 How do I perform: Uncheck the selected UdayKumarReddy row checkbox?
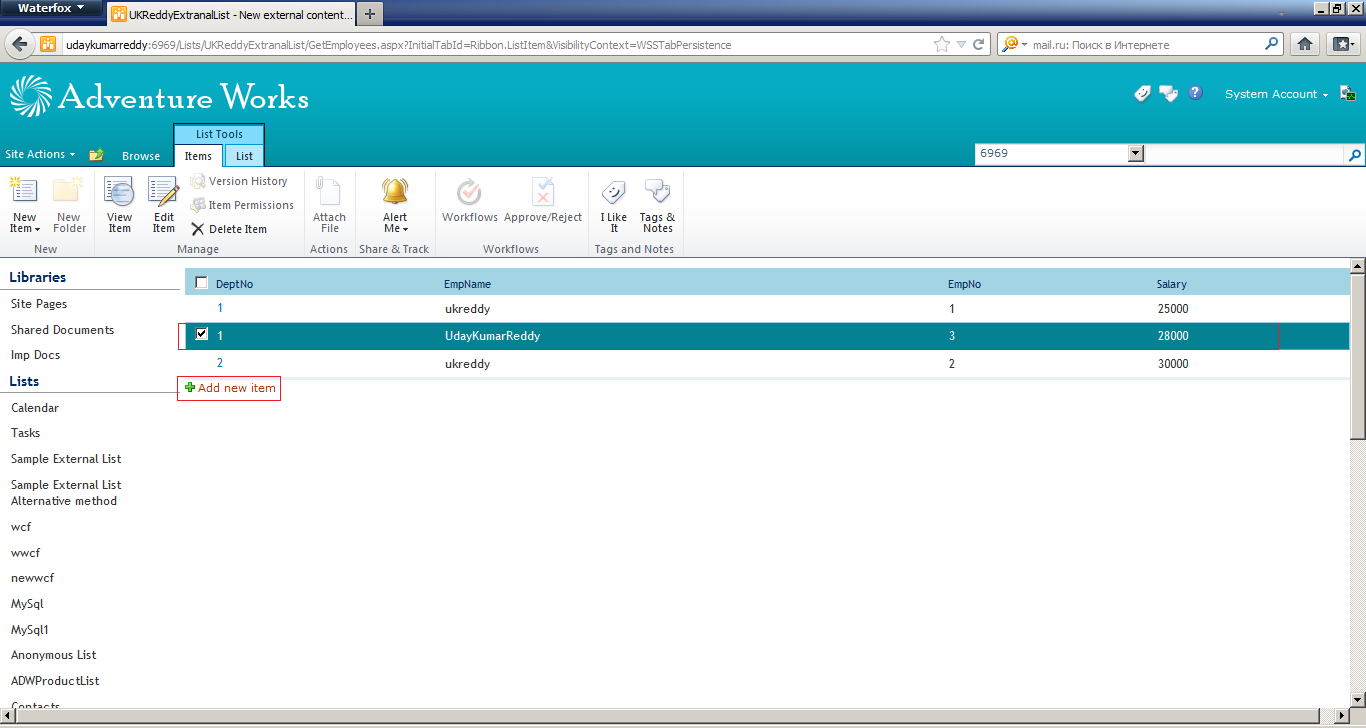201,335
